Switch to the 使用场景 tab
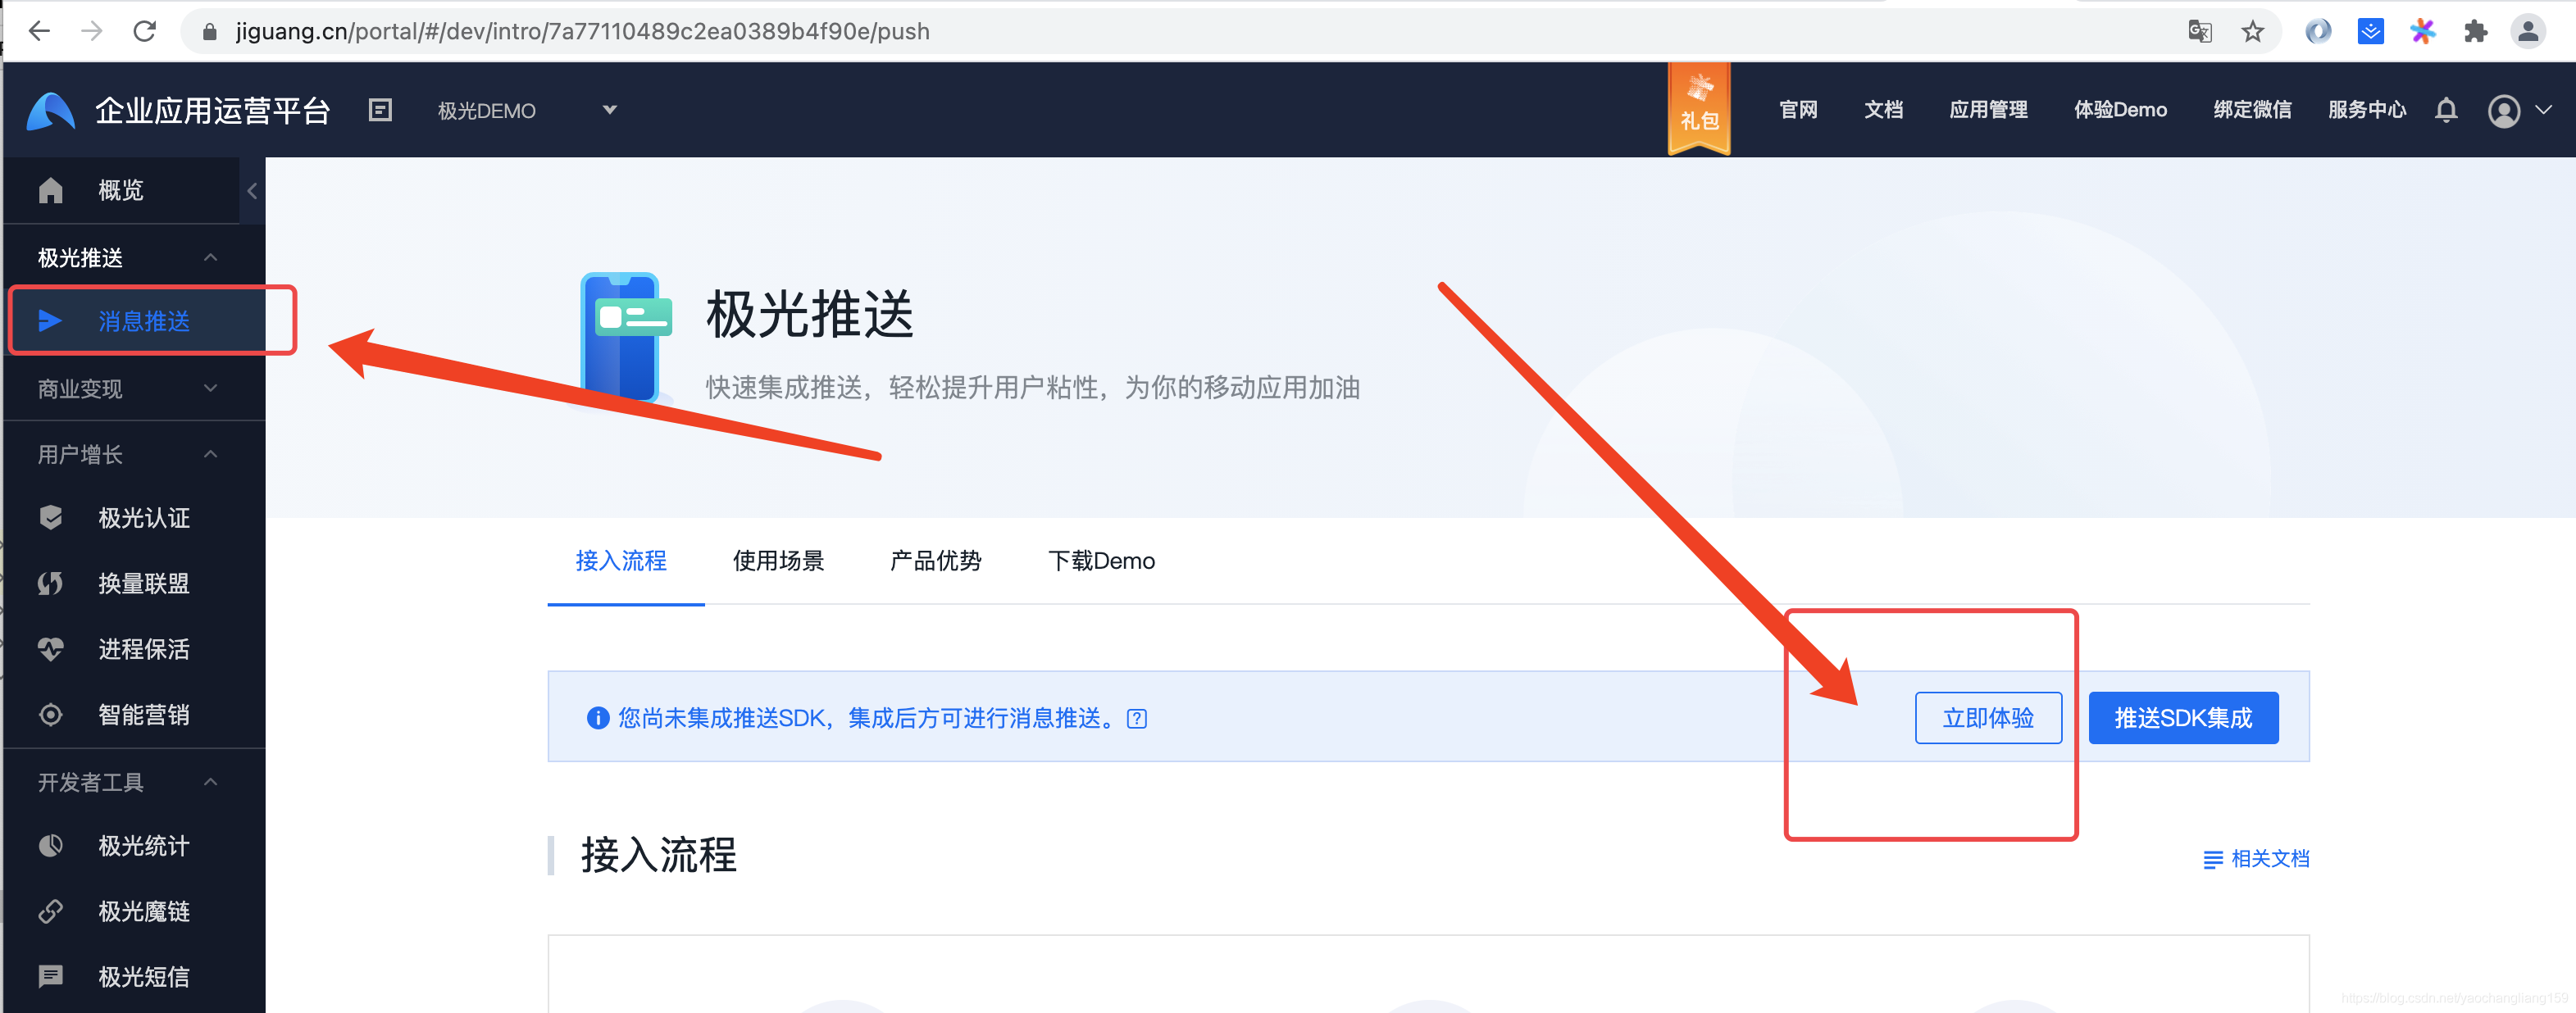The image size is (2576, 1013). tap(778, 561)
